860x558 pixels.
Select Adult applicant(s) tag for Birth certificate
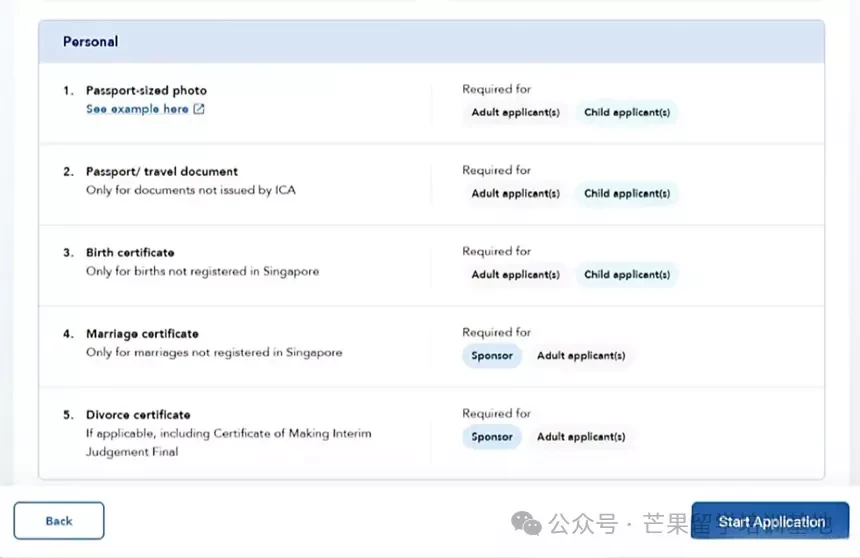[516, 275]
